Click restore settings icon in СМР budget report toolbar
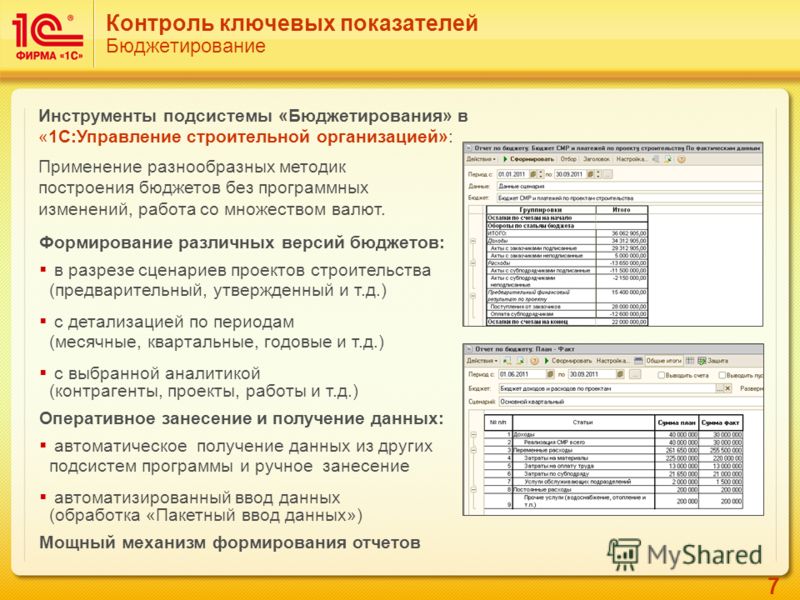This screenshot has width=800, height=600. pyautogui.click(x=655, y=159)
